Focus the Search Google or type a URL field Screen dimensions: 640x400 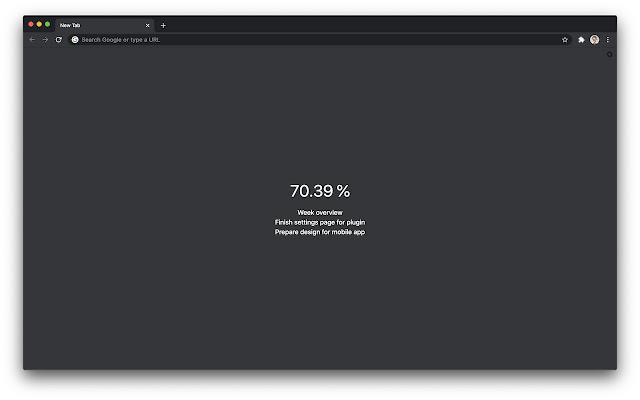click(x=318, y=40)
